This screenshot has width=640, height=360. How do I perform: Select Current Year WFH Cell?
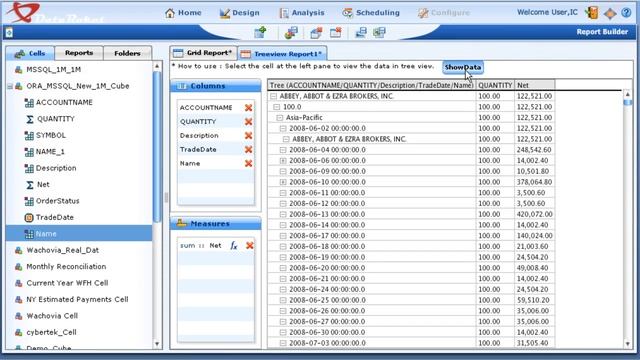pos(67,283)
